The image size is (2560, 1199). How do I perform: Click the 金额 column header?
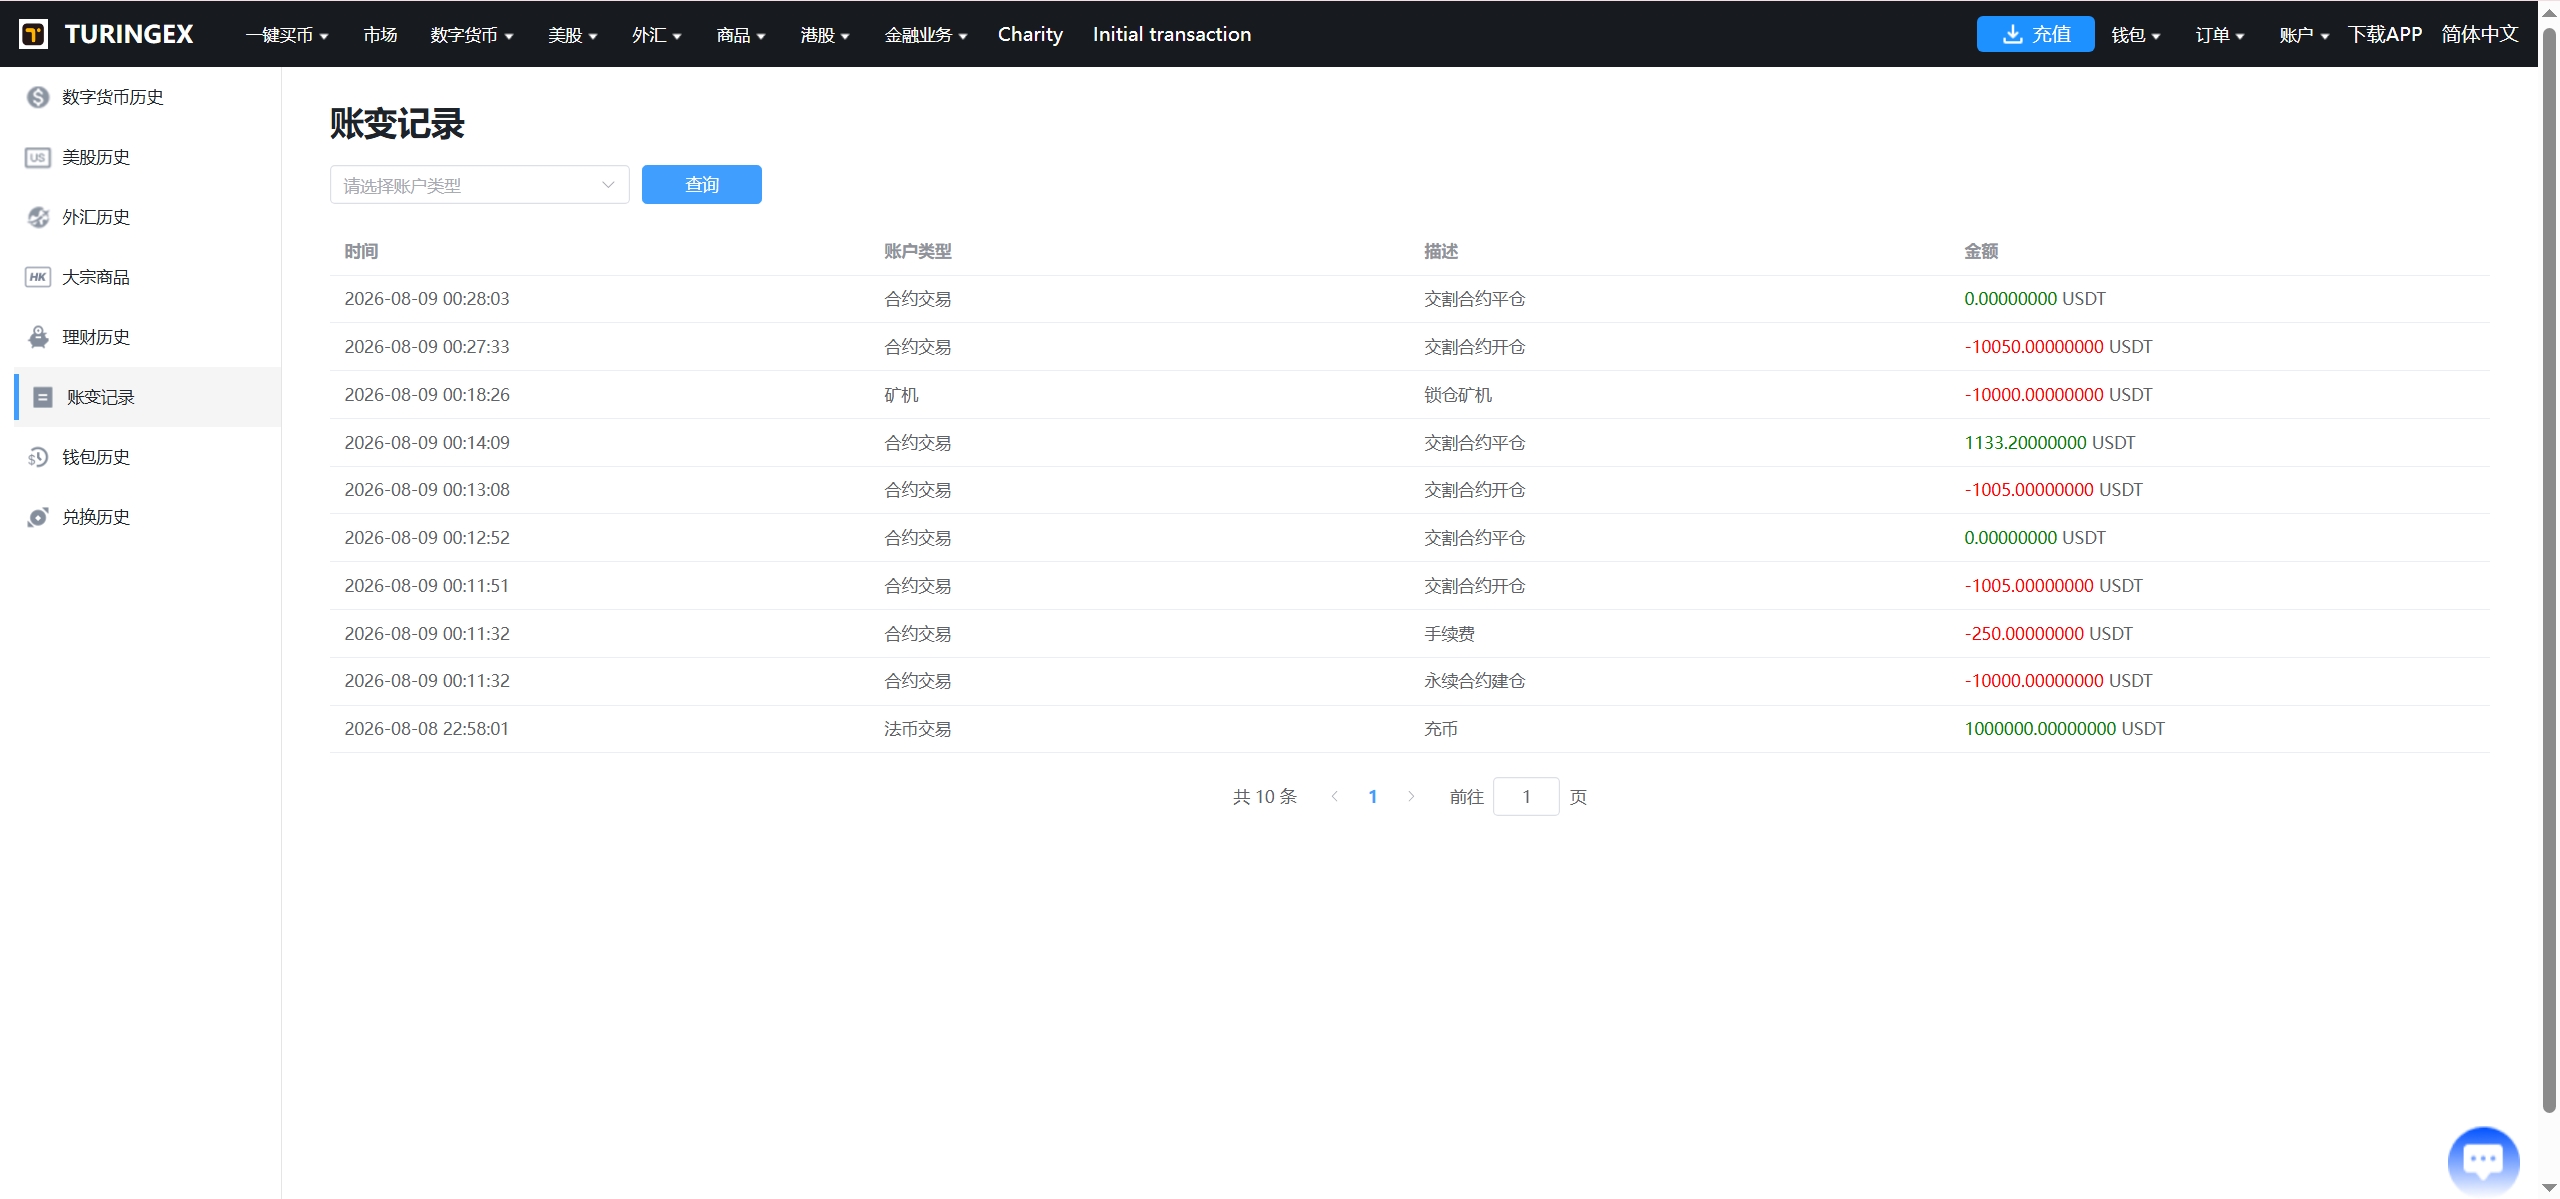(x=1981, y=251)
